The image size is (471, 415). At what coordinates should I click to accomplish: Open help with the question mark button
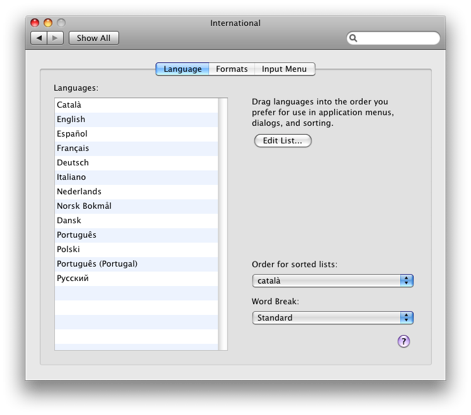[x=403, y=341]
